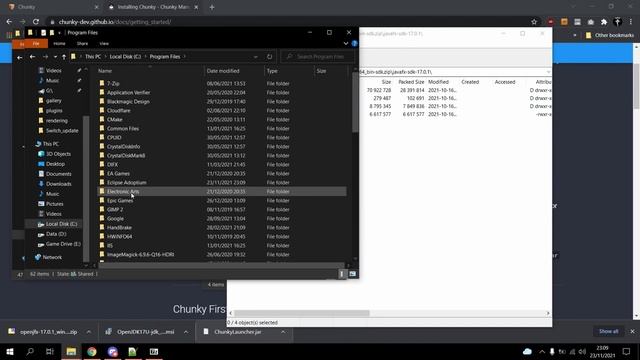Open Network in the navigation pane

52,257
